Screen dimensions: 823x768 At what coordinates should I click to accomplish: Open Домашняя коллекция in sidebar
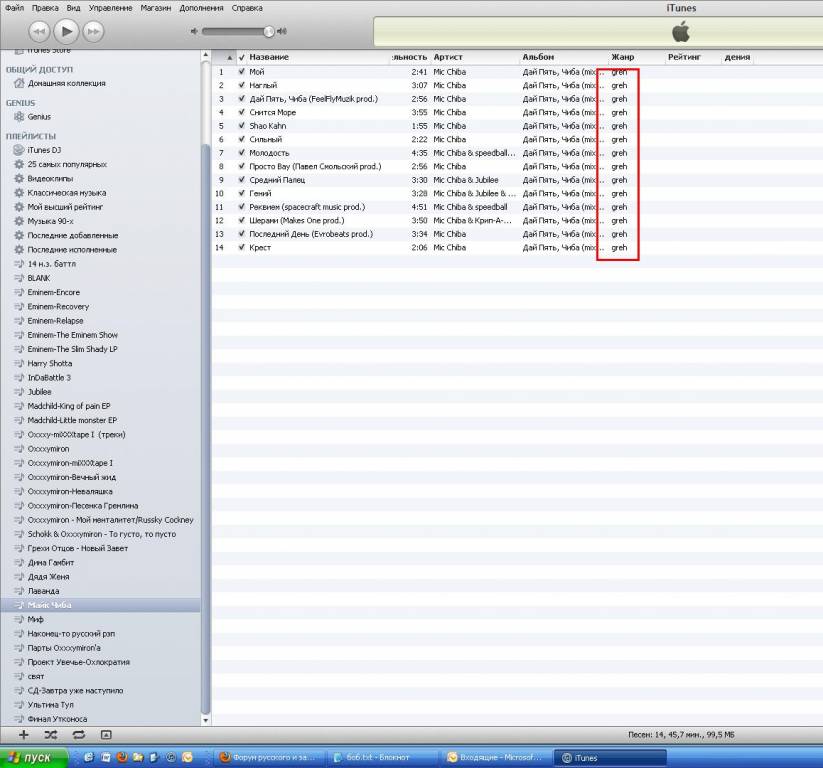(67, 83)
